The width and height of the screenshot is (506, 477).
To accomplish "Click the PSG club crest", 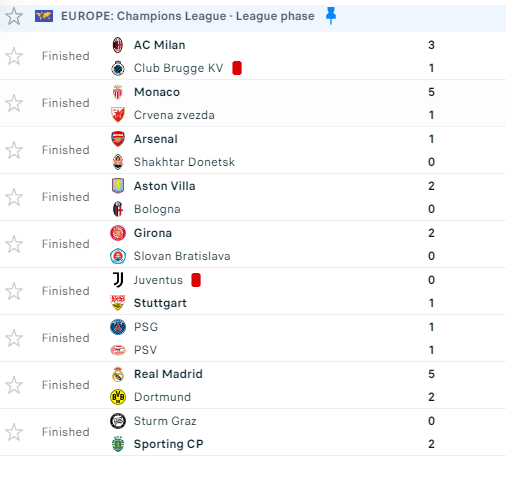I will (118, 327).
